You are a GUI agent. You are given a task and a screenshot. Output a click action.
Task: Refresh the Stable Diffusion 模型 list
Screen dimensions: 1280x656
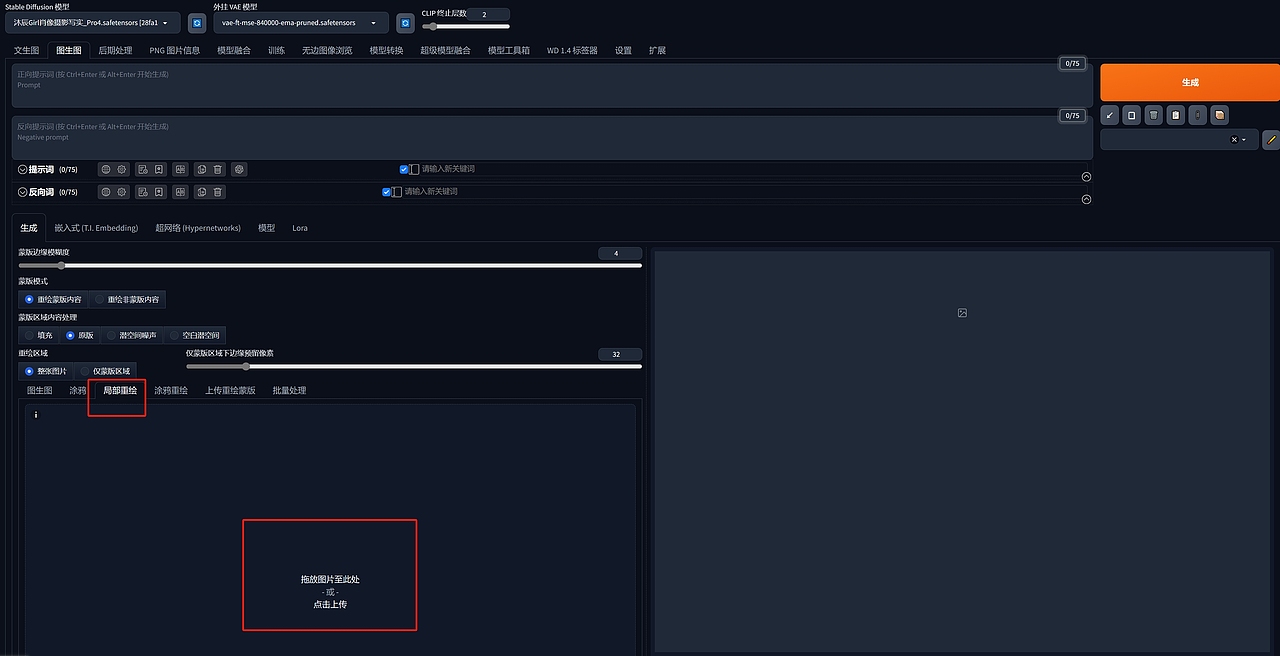click(x=197, y=23)
